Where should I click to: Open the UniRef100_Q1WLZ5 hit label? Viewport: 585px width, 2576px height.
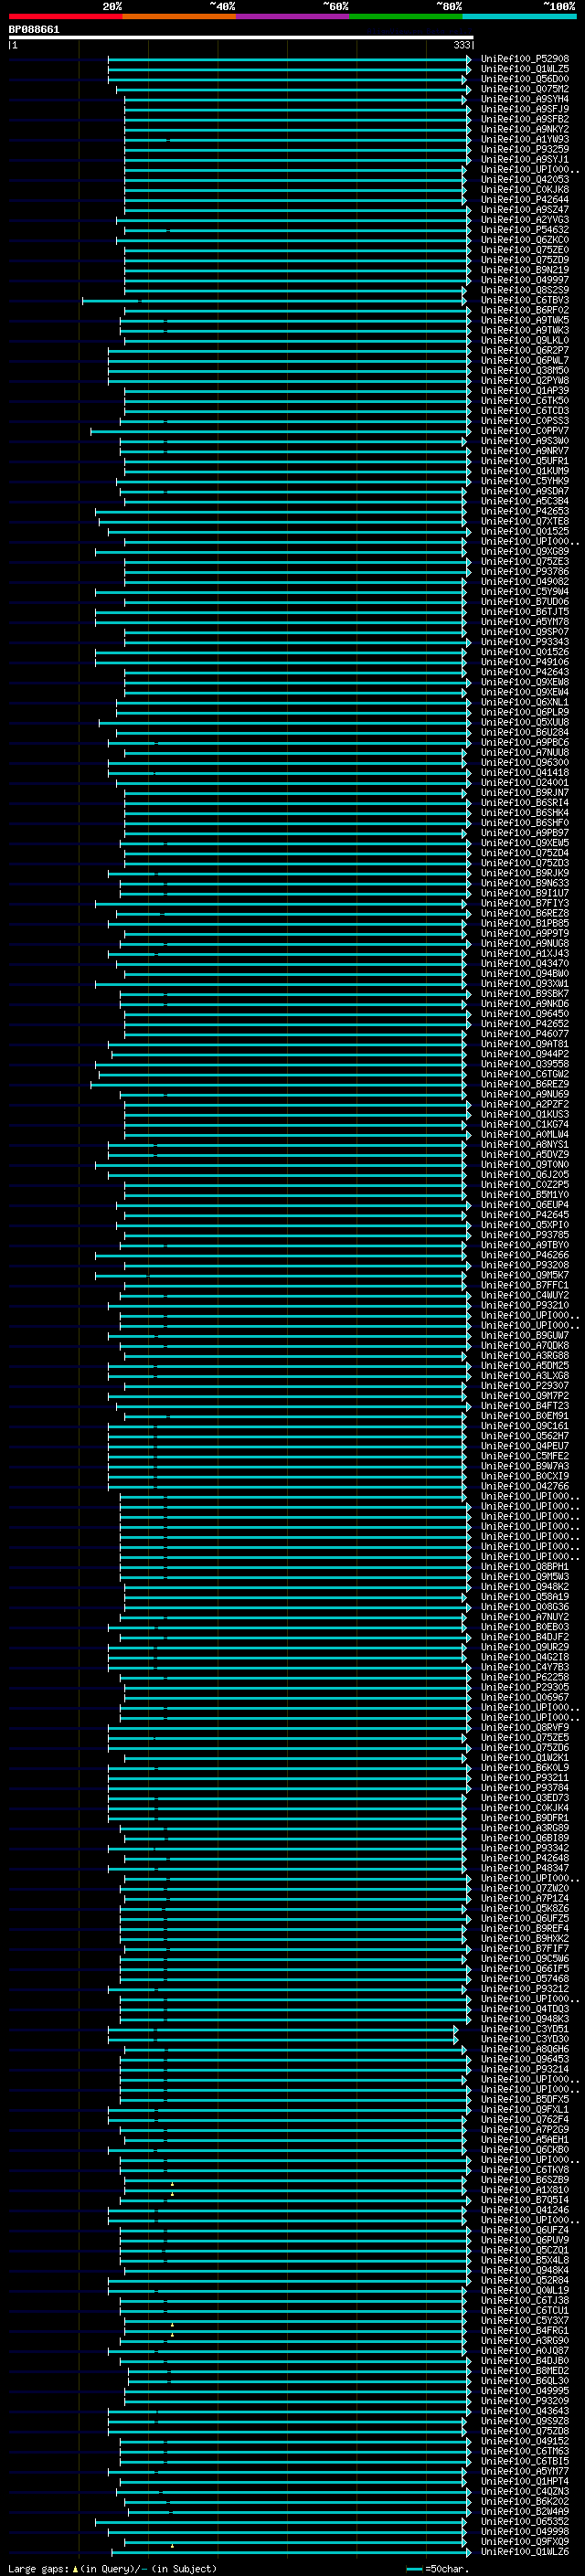pyautogui.click(x=525, y=69)
